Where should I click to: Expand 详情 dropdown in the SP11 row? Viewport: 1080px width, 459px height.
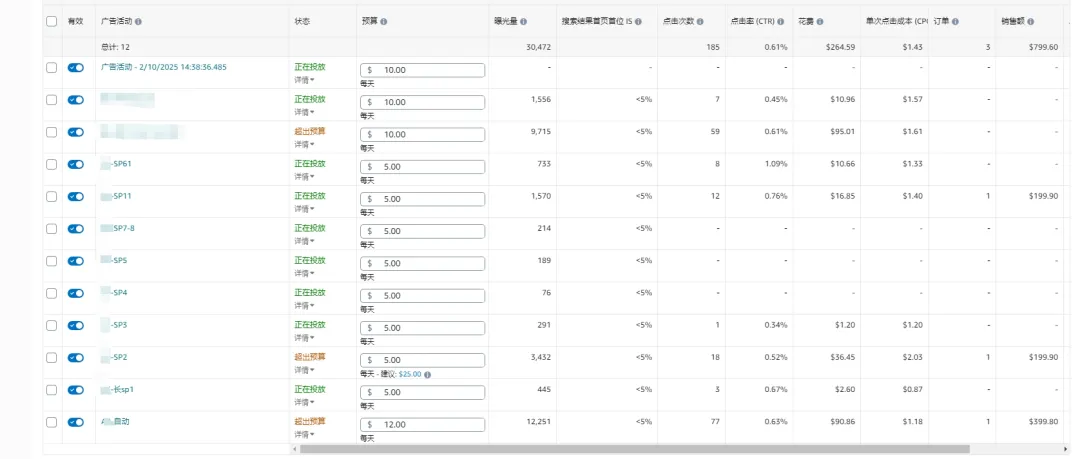point(304,209)
